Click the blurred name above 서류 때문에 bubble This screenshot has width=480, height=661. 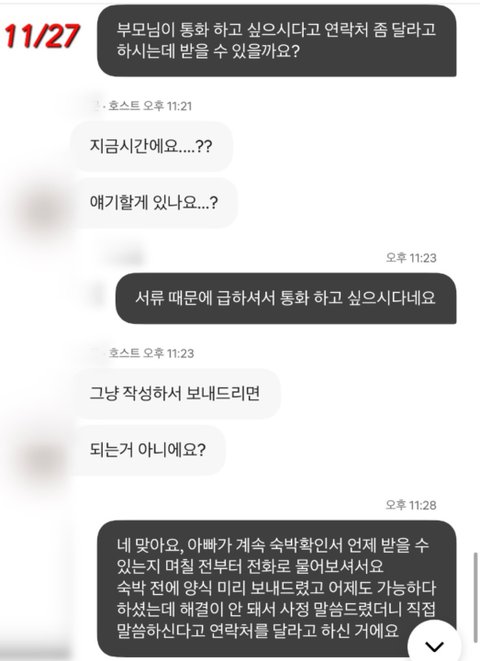point(122,258)
